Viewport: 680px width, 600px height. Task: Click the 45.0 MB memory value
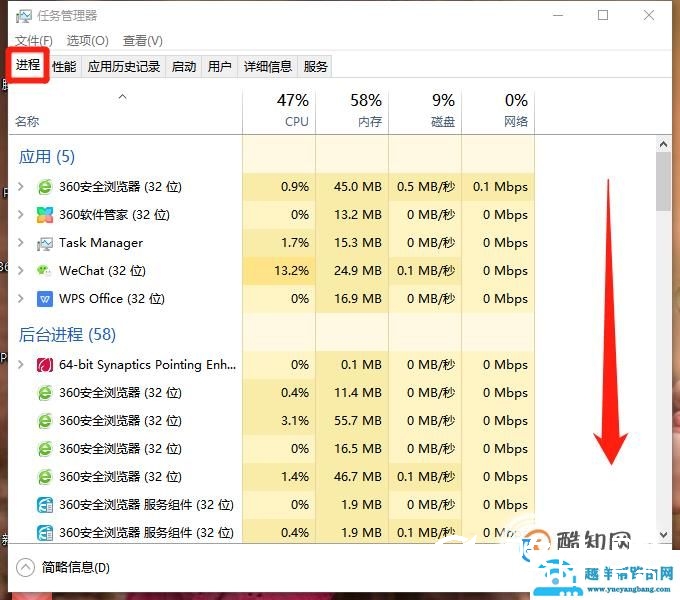click(x=358, y=187)
